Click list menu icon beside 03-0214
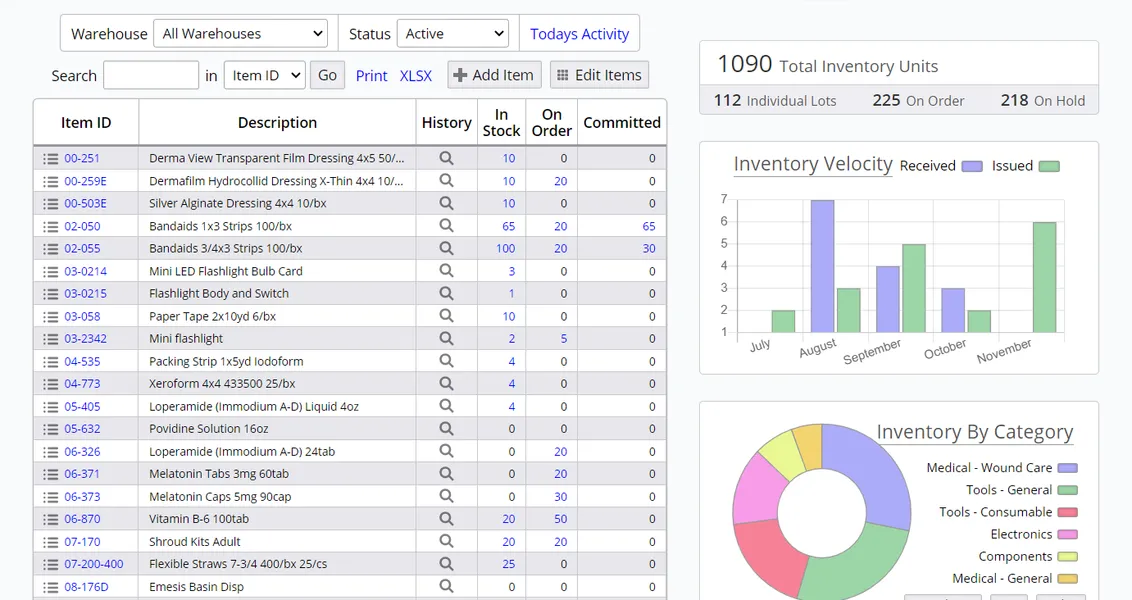 51,271
